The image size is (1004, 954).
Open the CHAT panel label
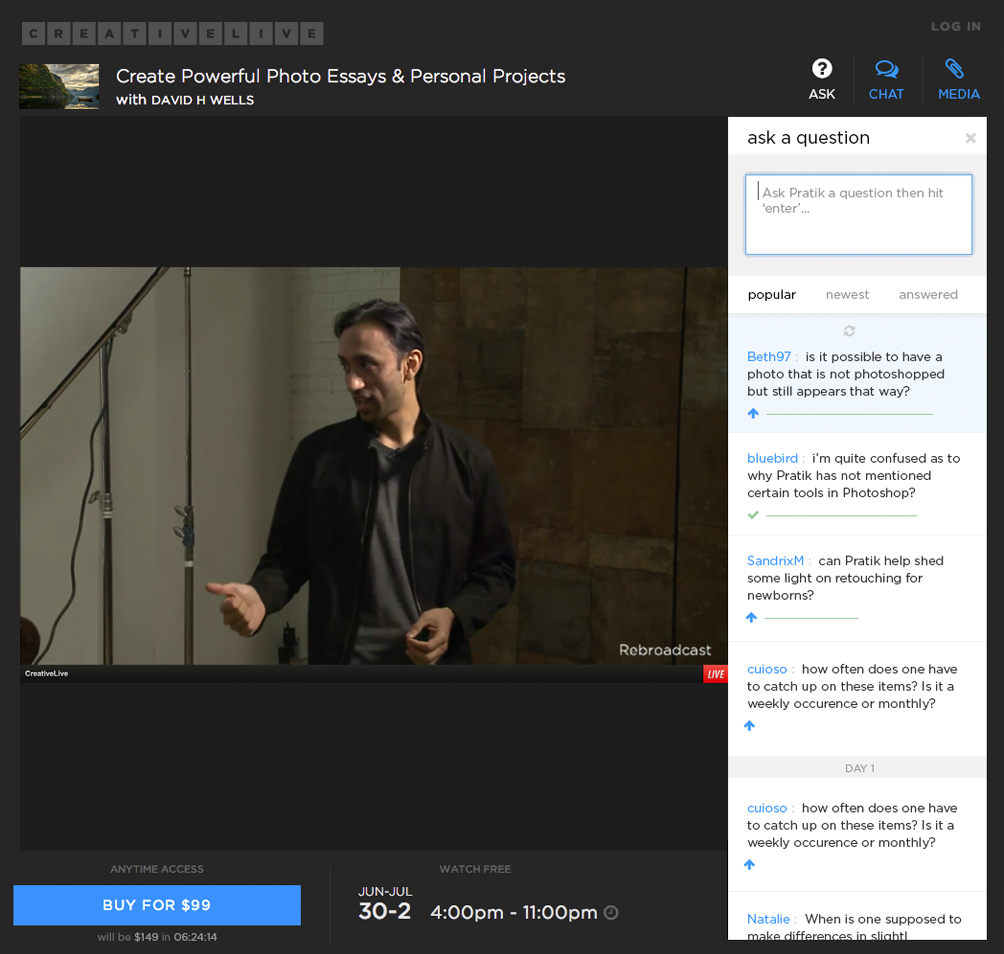(886, 94)
